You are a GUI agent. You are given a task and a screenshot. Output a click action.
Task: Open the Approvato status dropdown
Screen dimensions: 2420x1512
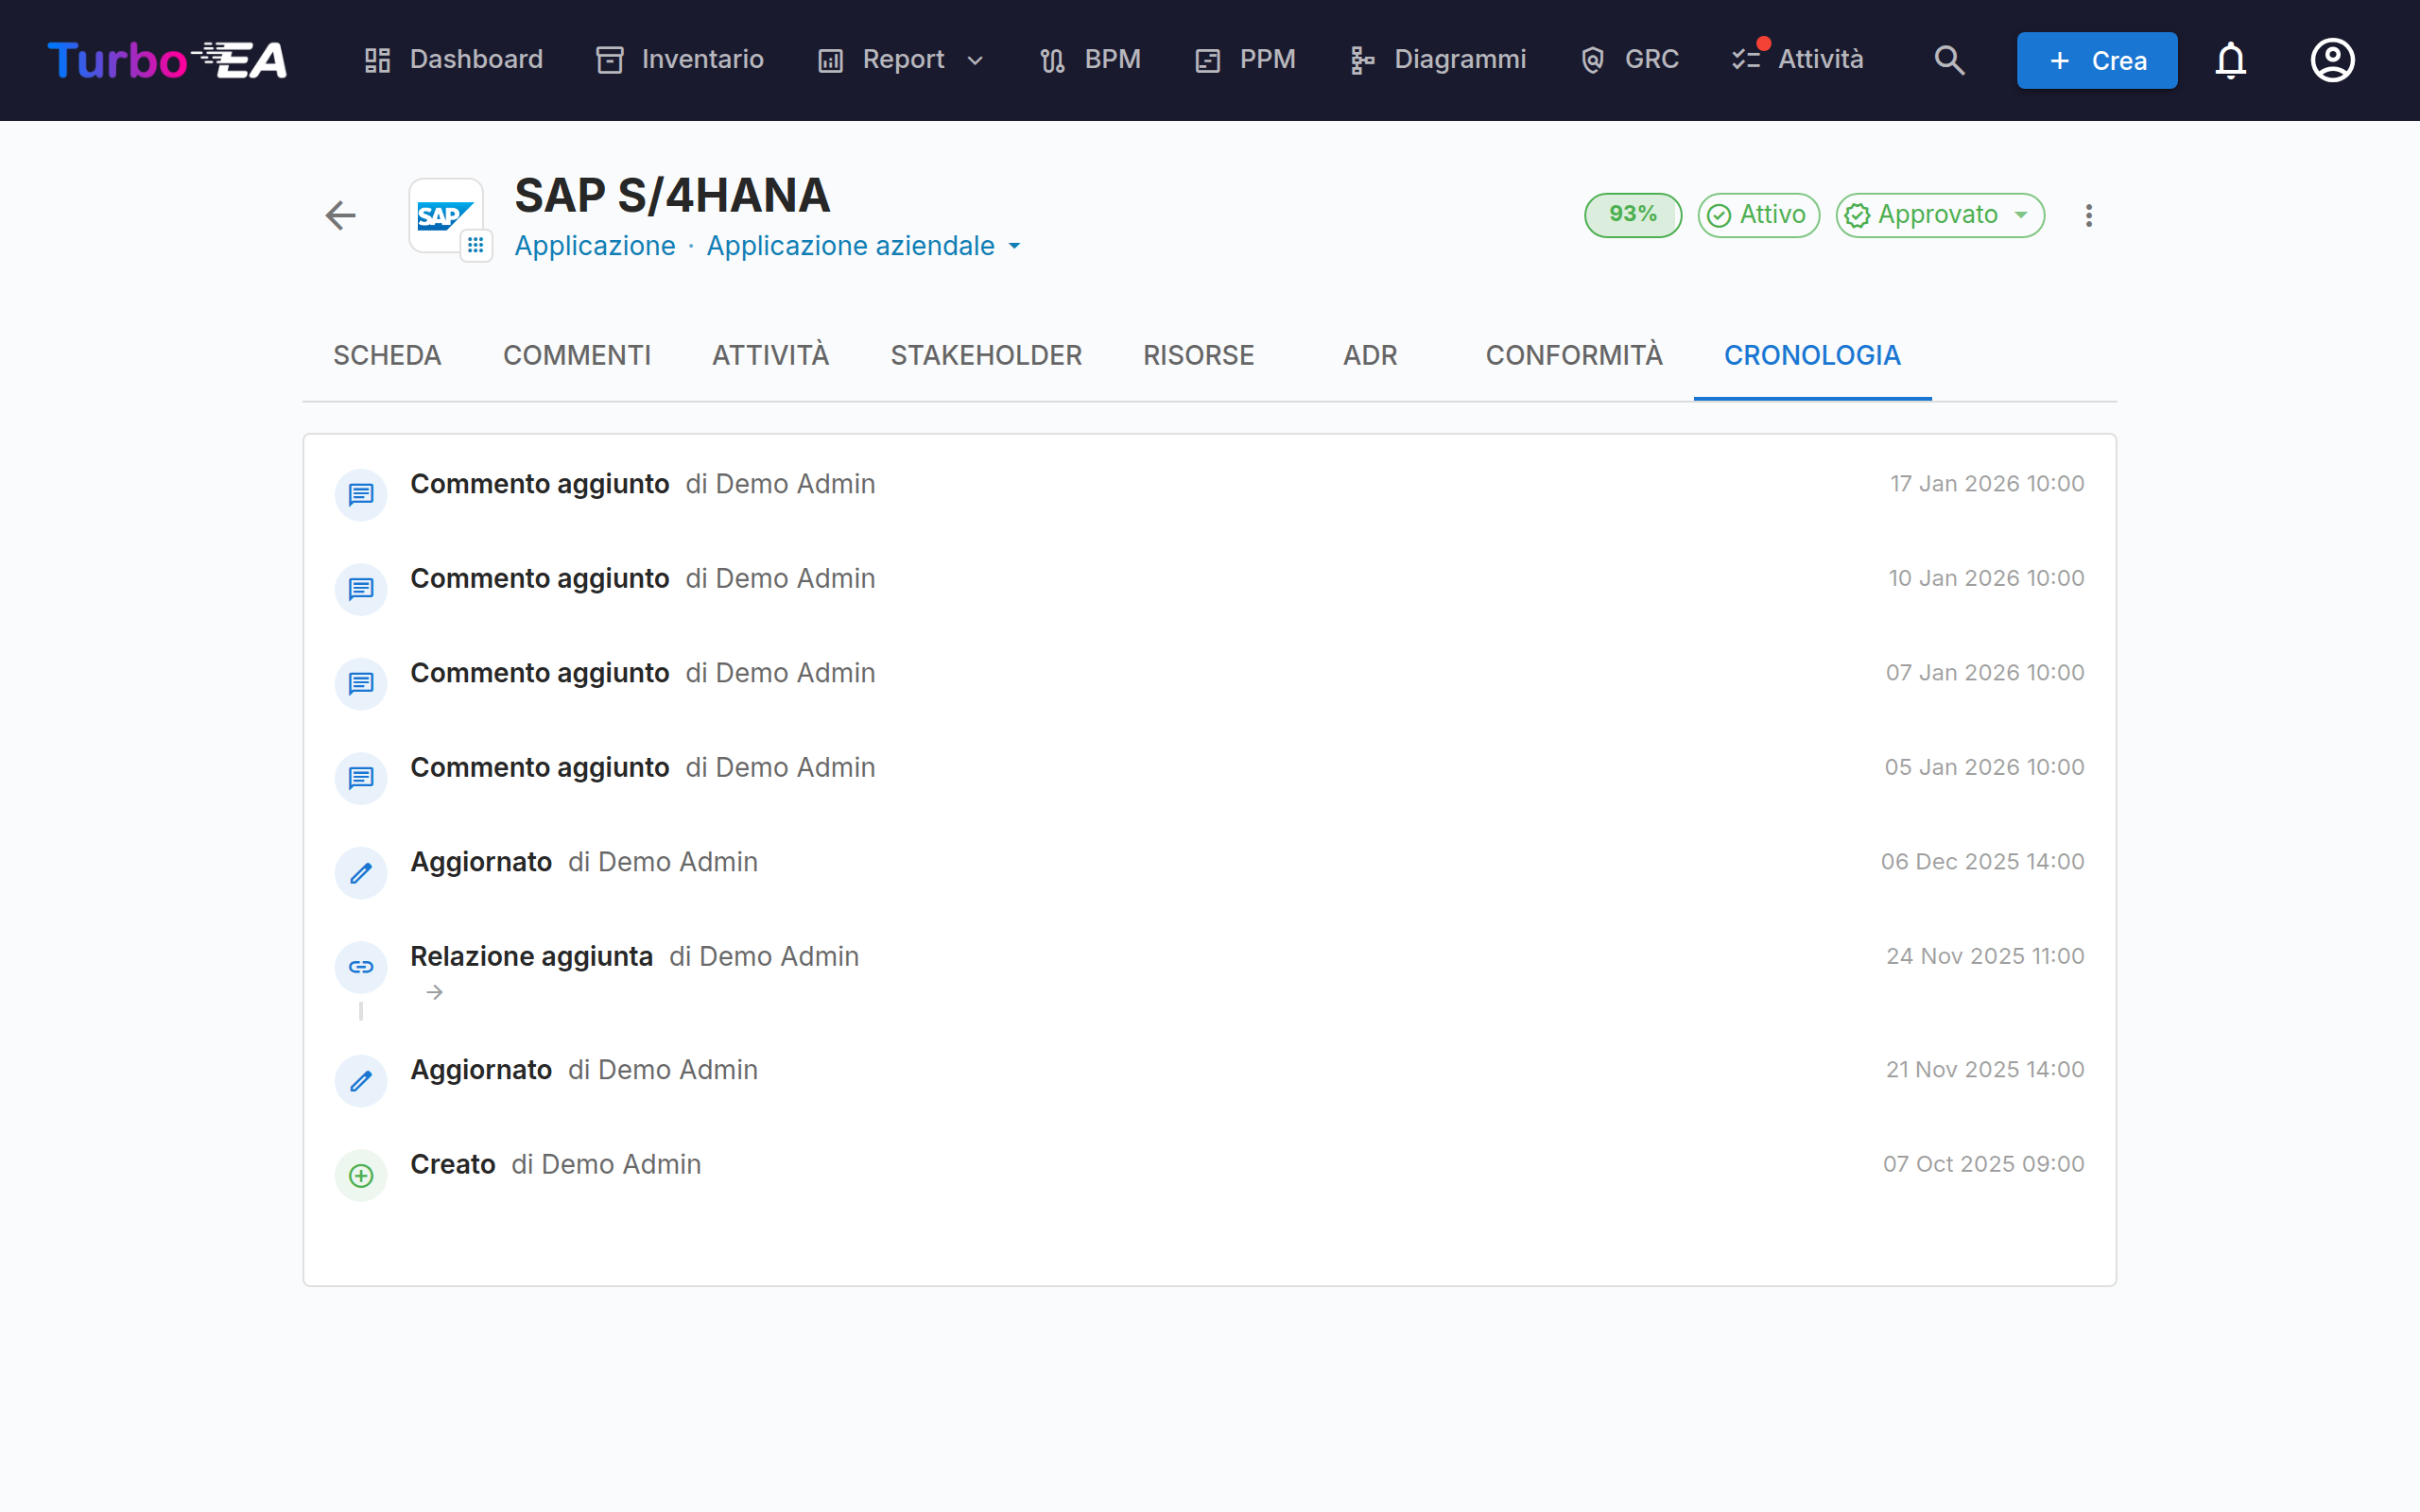coord(1939,215)
